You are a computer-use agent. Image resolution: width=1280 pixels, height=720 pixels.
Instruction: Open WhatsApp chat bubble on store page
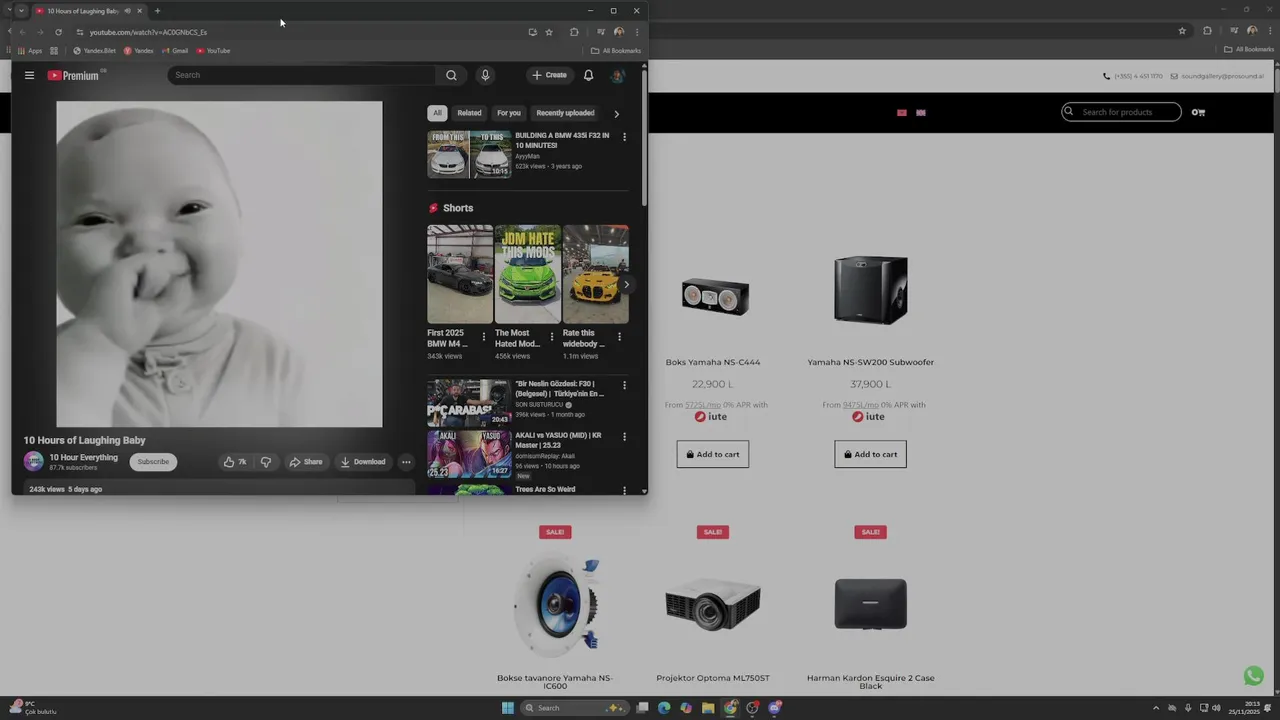click(x=1253, y=676)
